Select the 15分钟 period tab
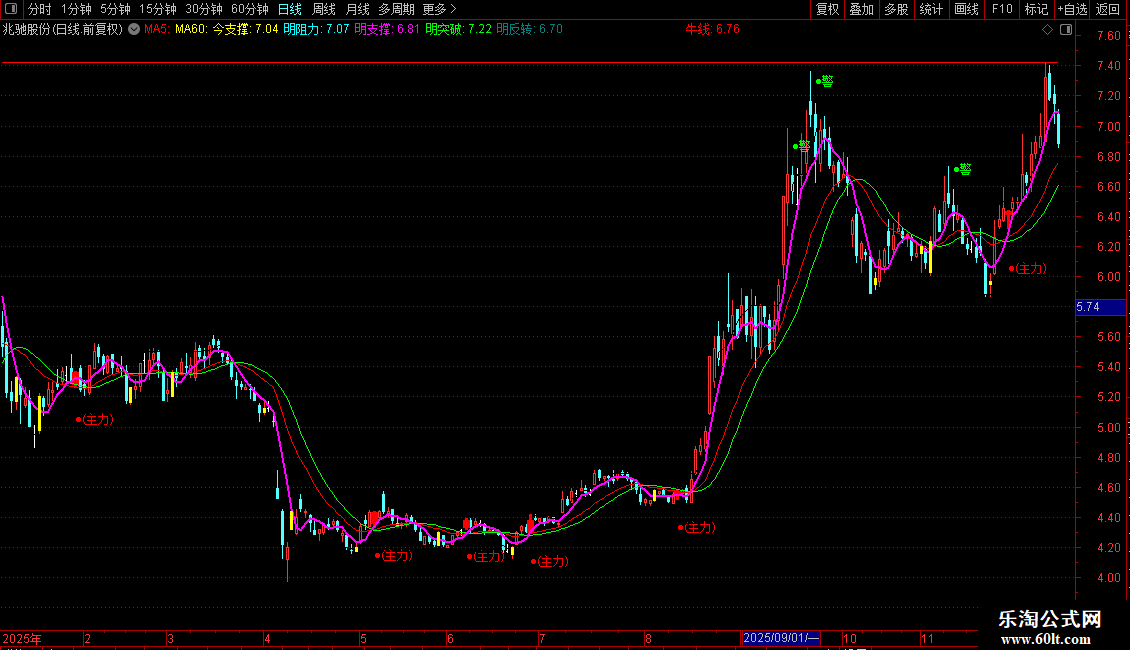Image resolution: width=1130 pixels, height=650 pixels. [x=157, y=9]
